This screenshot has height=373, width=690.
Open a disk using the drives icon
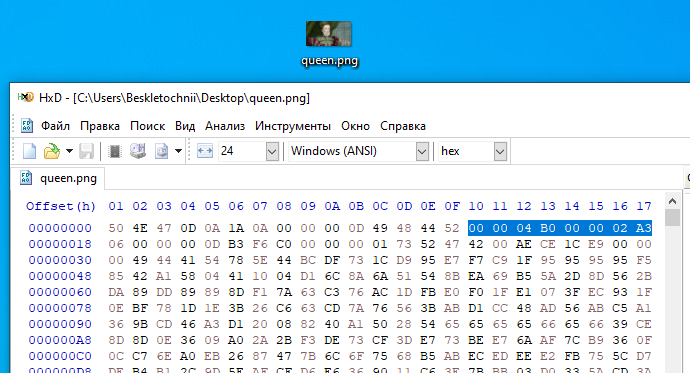tap(138, 151)
